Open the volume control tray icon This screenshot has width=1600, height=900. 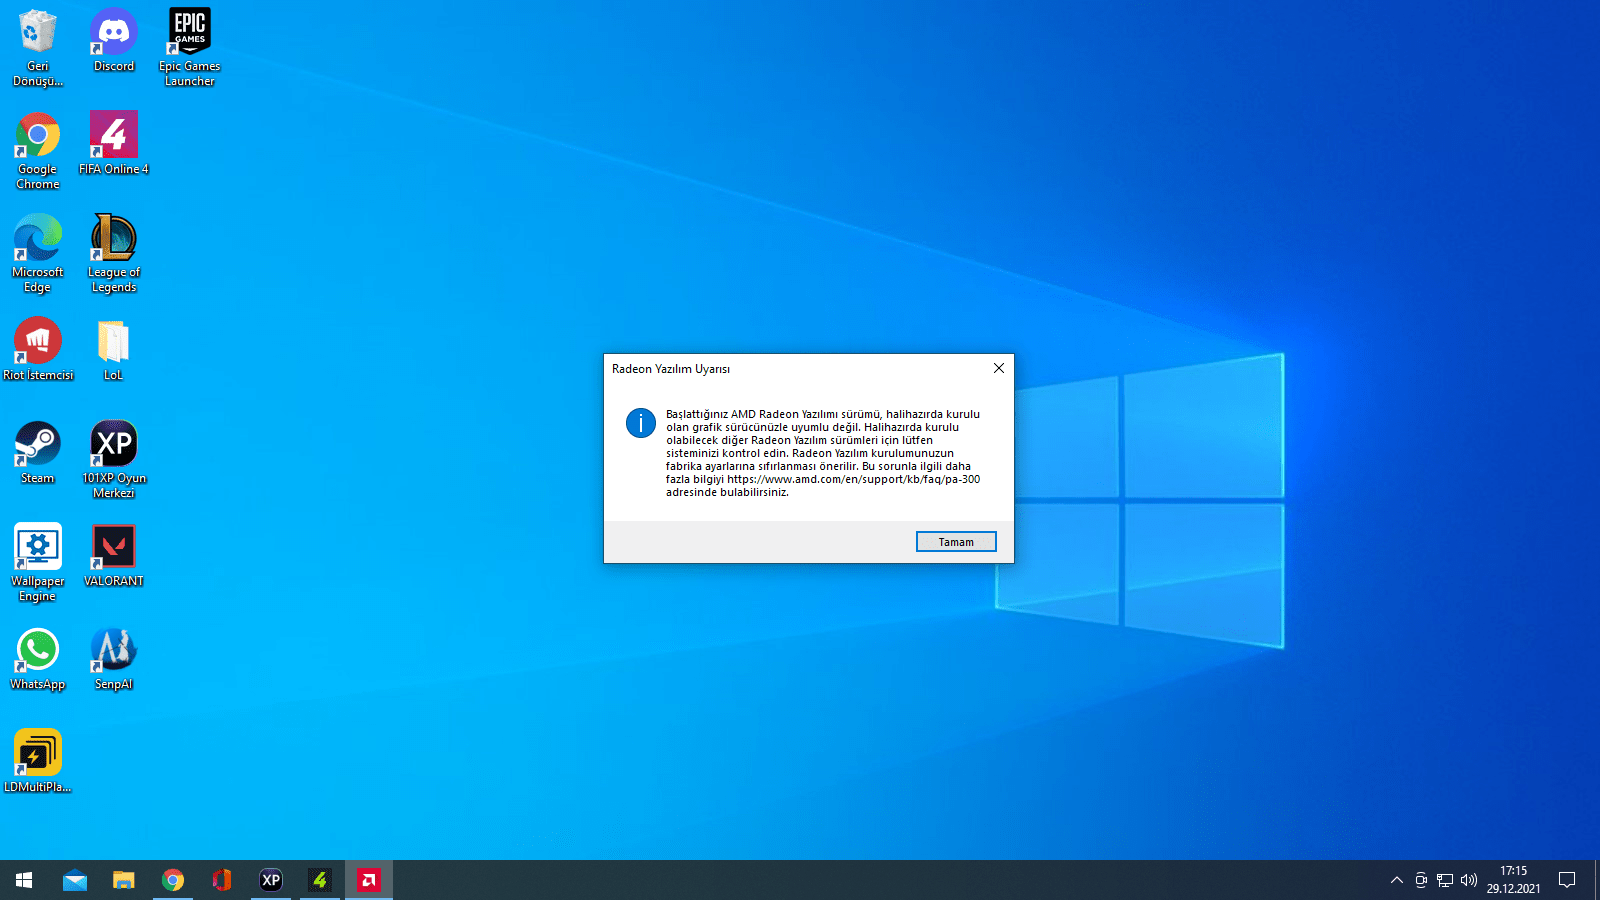click(1469, 880)
